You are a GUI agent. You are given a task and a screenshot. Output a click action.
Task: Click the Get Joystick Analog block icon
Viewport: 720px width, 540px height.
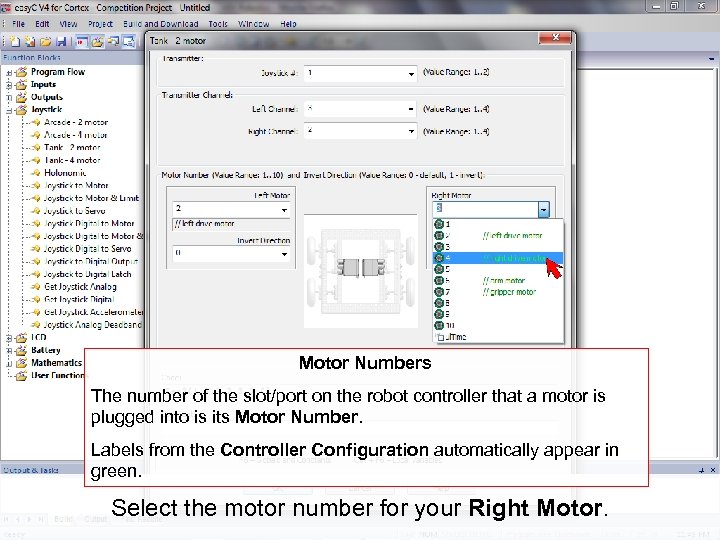(x=36, y=287)
